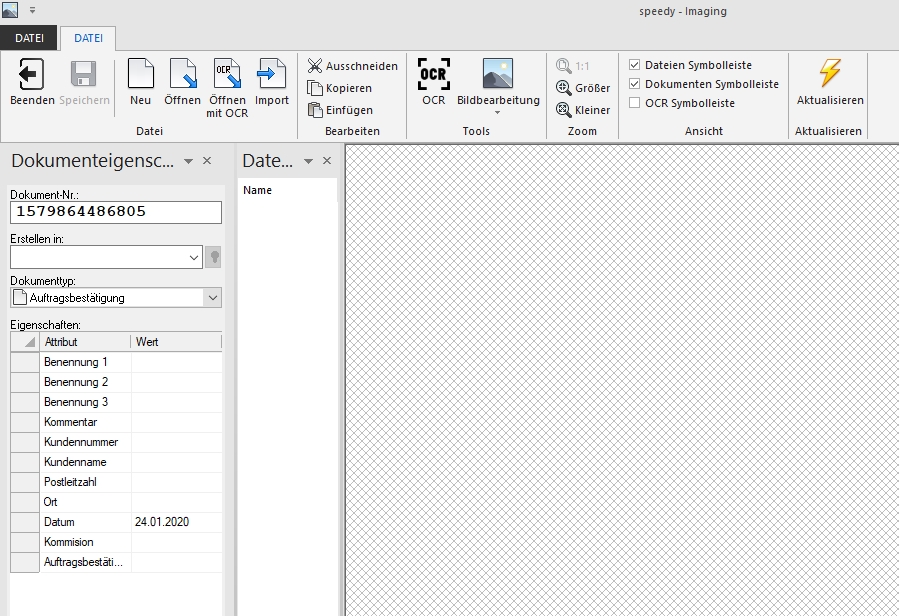Click the Import icon
Image resolution: width=899 pixels, height=616 pixels.
pos(271,75)
